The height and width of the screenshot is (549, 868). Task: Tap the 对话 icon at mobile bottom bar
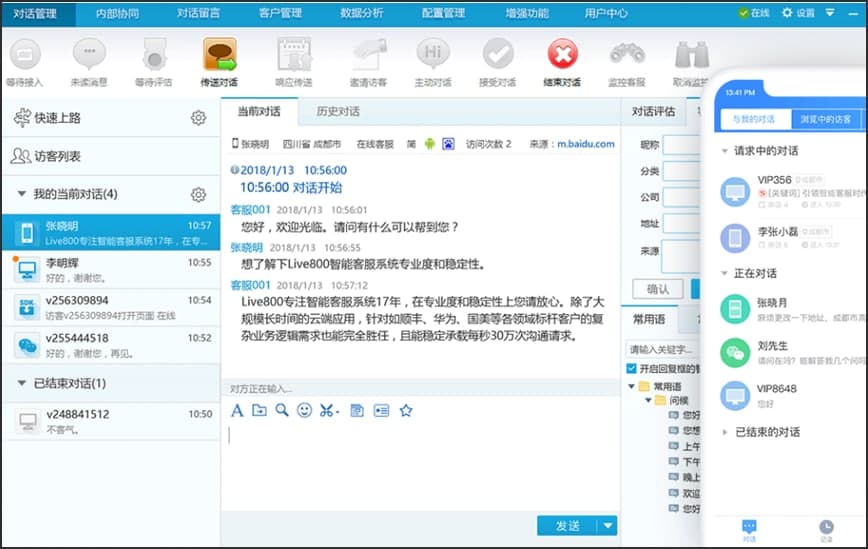click(749, 530)
